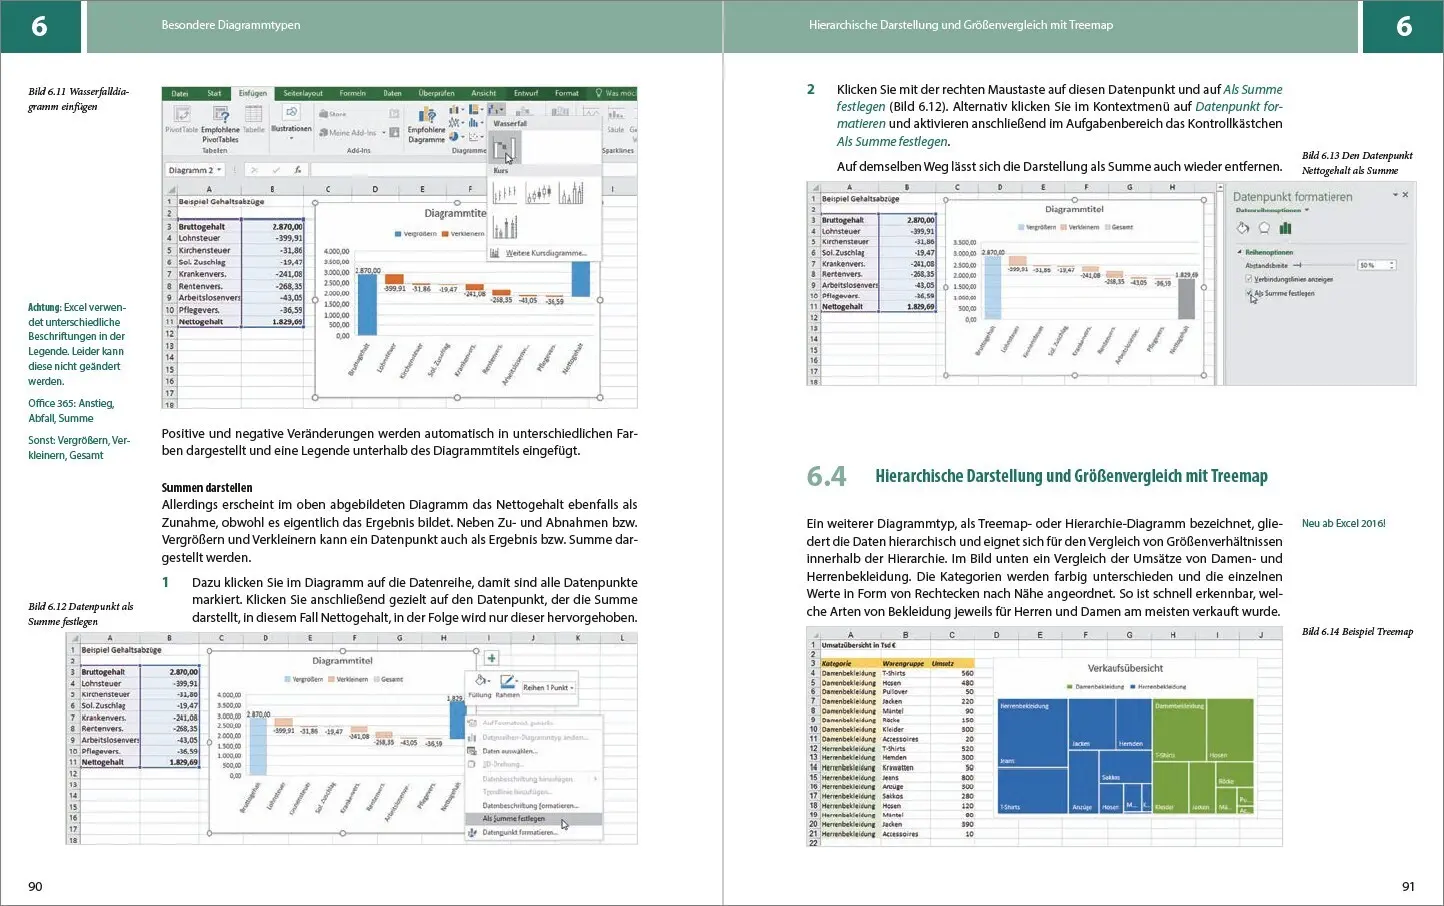
Task: Click Füllung paint bucket icon in mini toolbar
Action: pos(480,680)
